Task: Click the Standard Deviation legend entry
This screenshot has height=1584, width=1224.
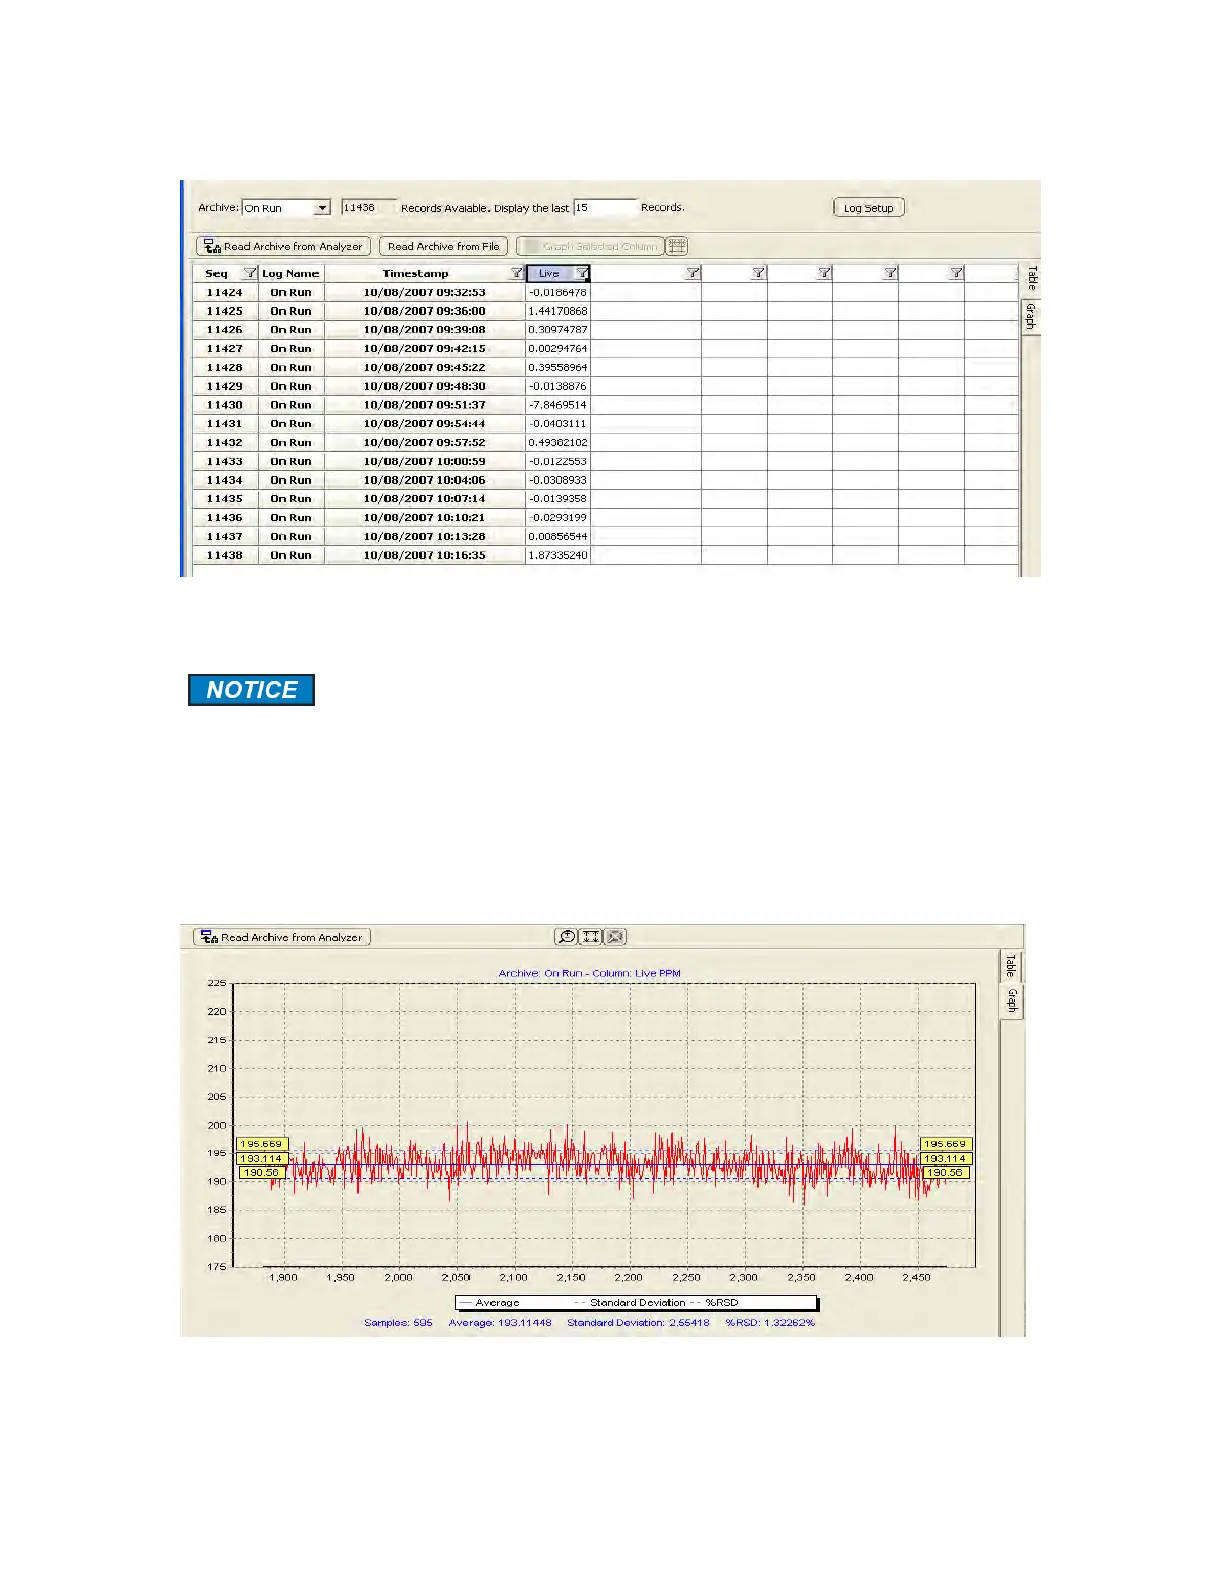Action: coord(630,1303)
